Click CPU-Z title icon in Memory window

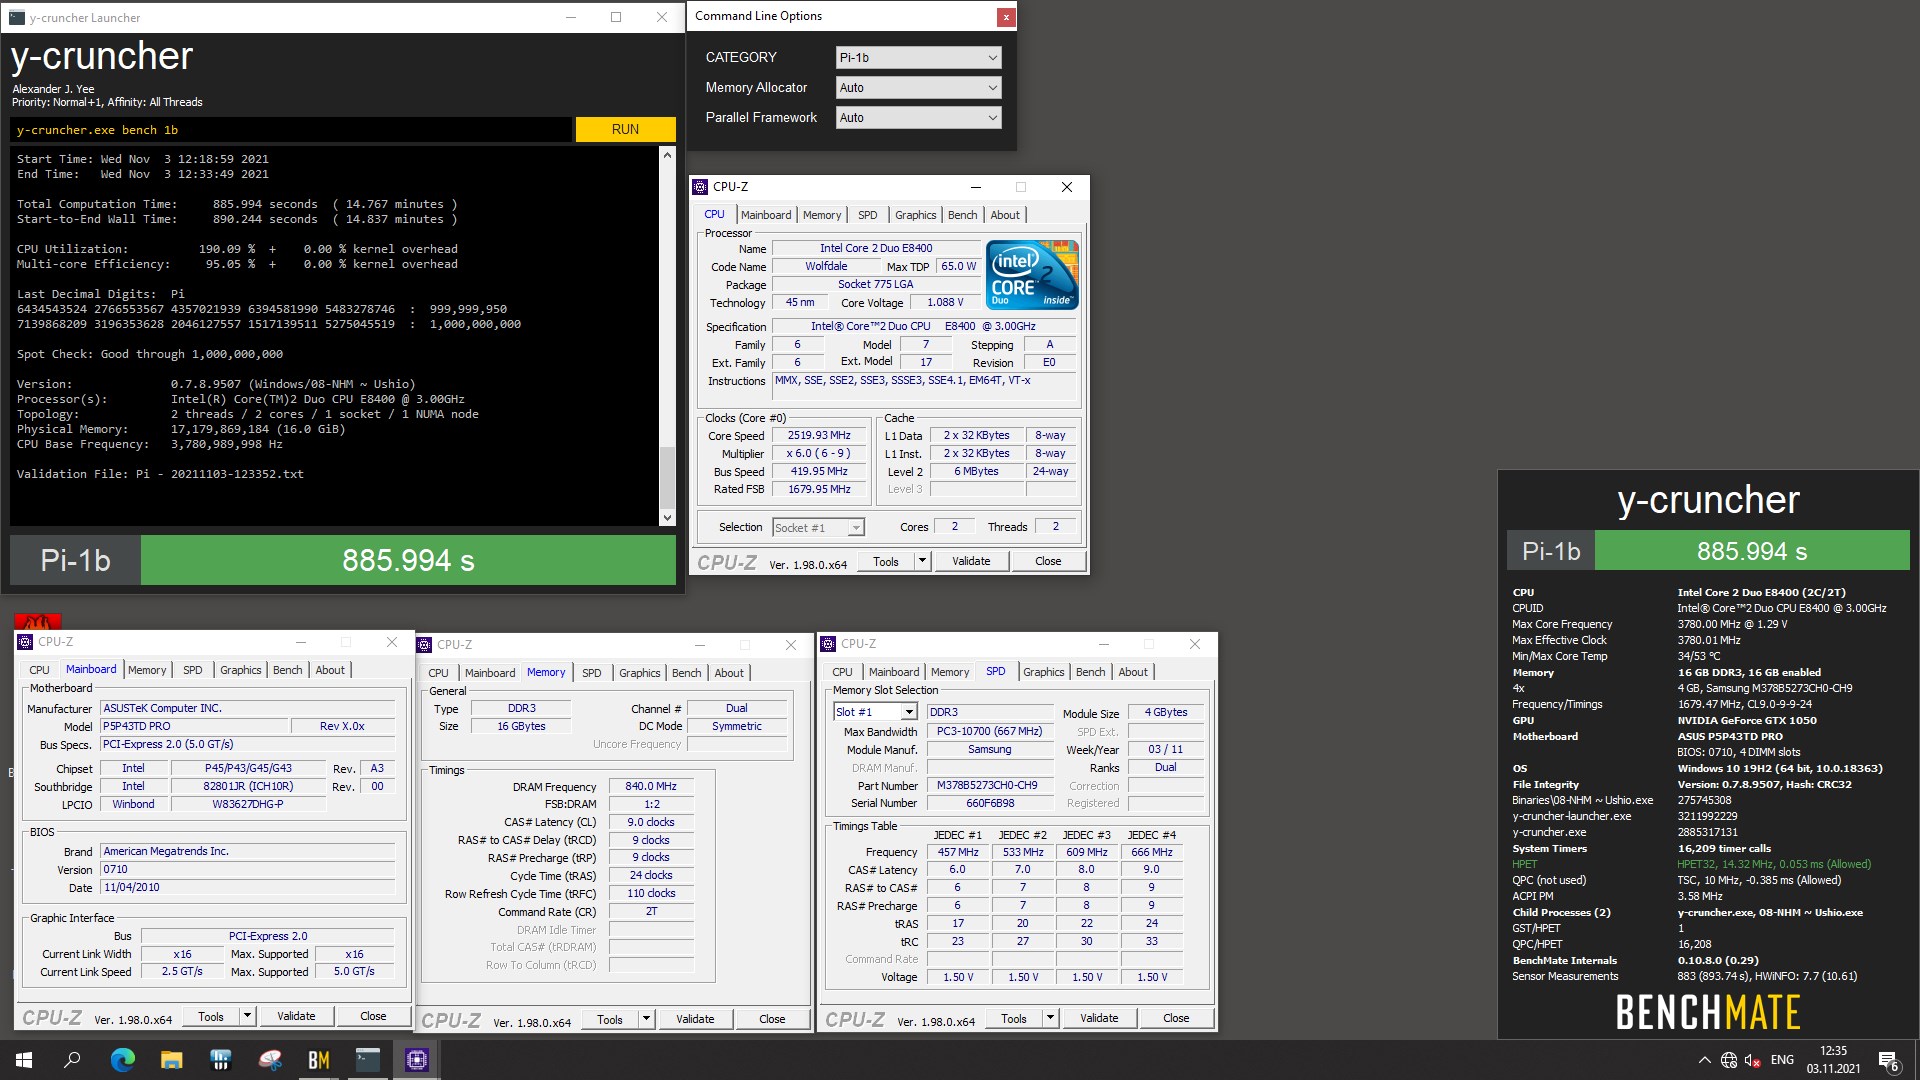point(424,645)
